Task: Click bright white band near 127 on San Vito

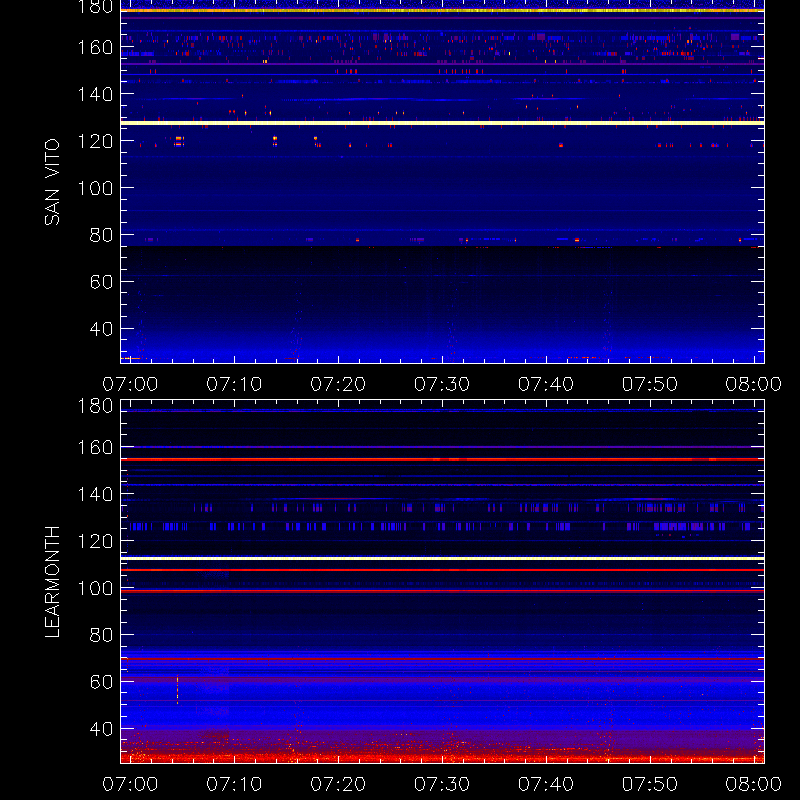Action: (x=442, y=123)
